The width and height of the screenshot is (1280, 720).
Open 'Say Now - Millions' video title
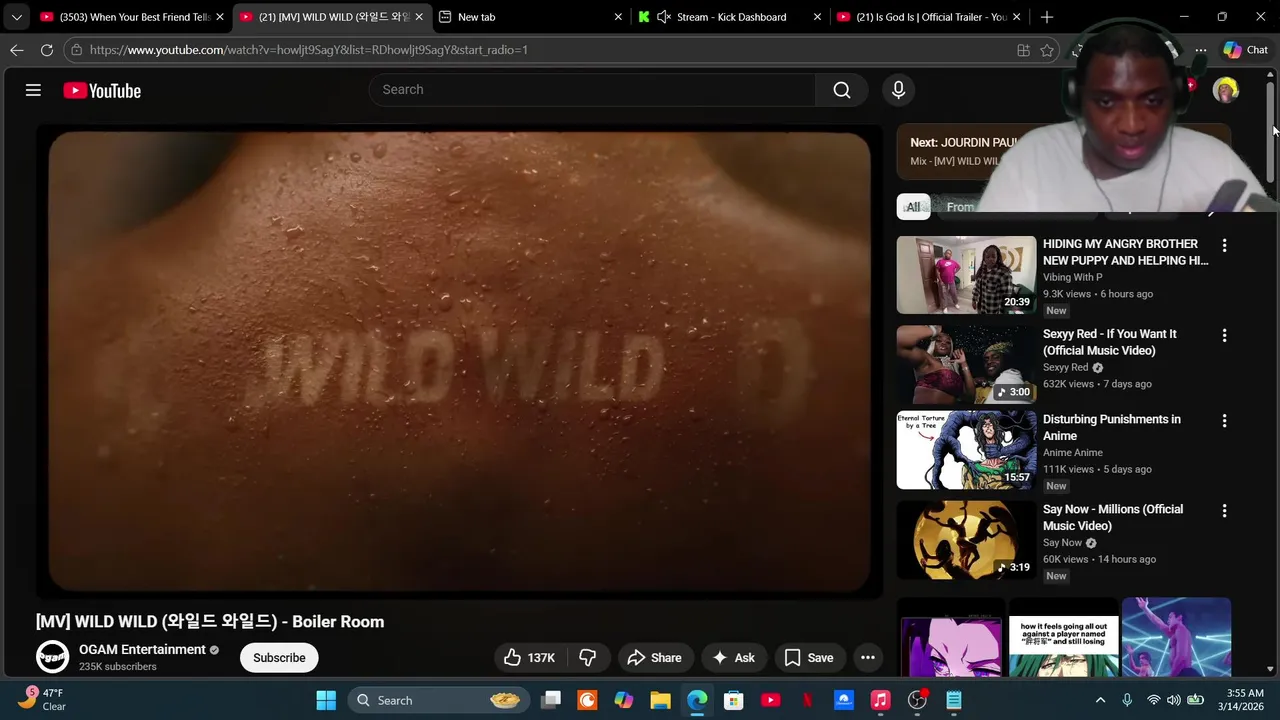click(x=1113, y=517)
